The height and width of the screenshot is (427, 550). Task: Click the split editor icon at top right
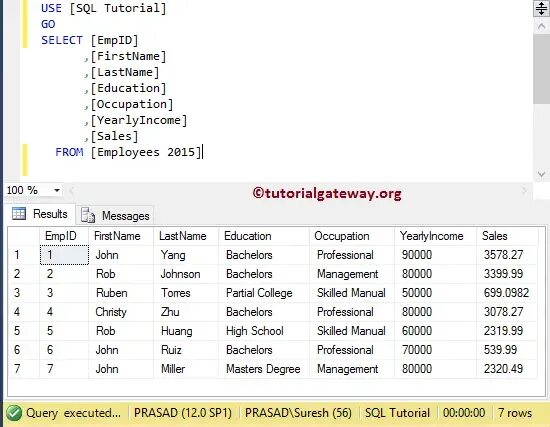pos(542,8)
